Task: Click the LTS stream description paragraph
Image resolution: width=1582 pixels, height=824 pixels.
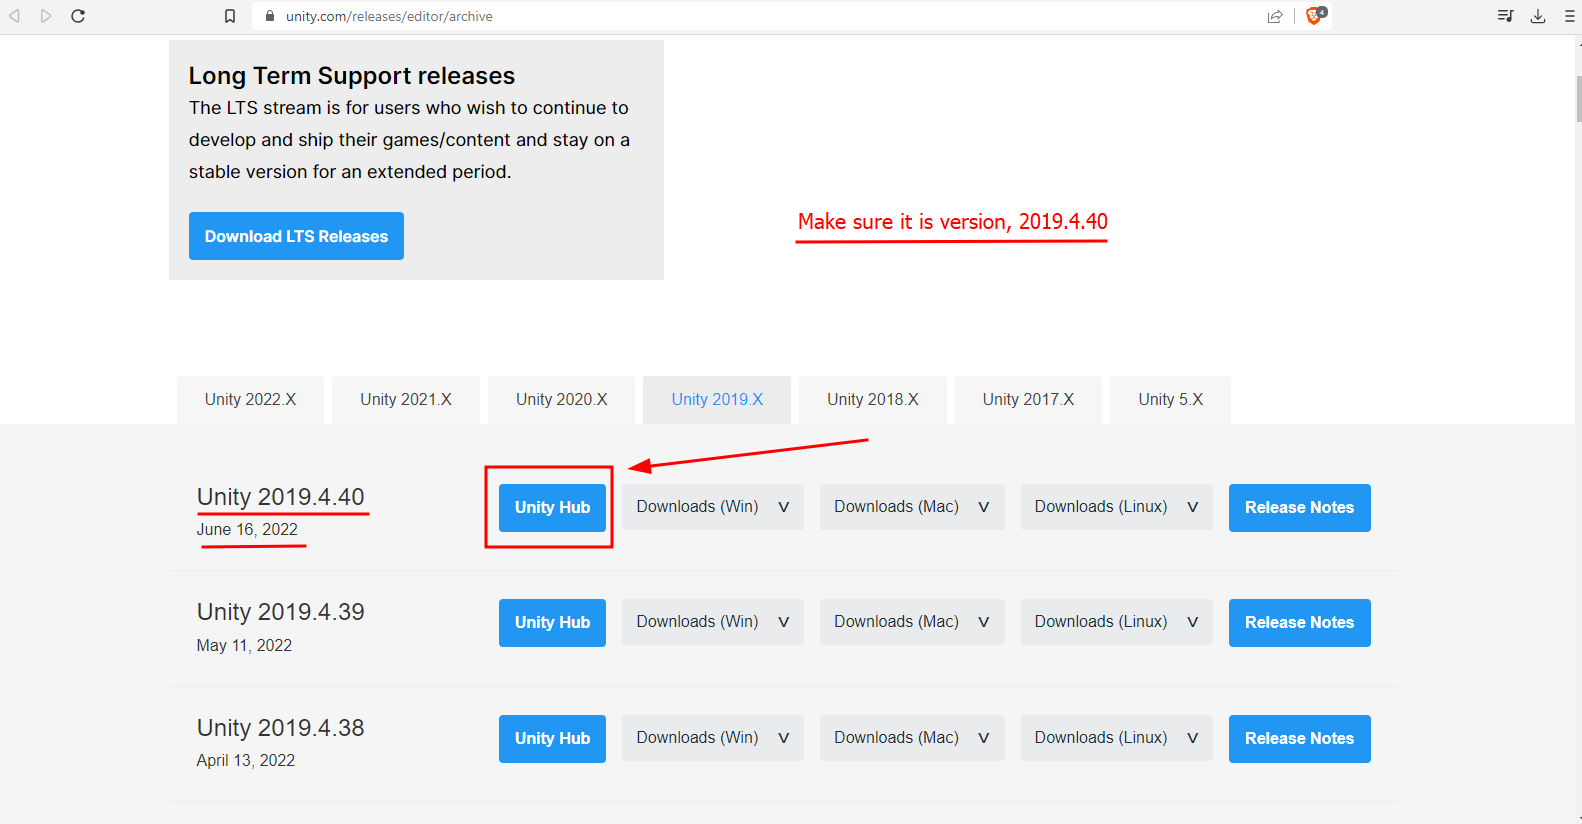Action: [409, 140]
